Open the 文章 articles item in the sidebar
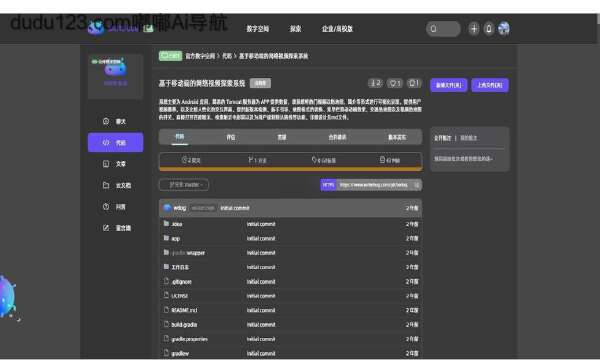The width and height of the screenshot is (600, 360). pyautogui.click(x=115, y=164)
